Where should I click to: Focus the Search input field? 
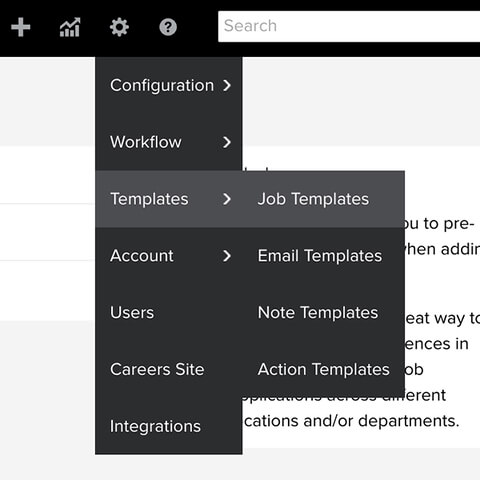coord(349,26)
